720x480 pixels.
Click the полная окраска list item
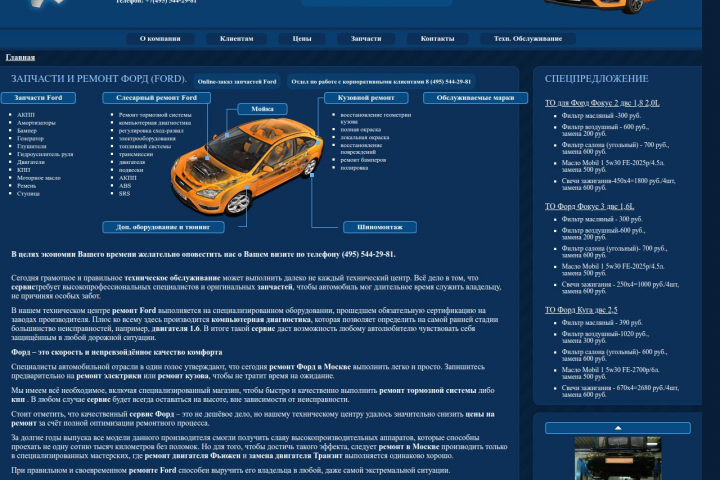tap(360, 130)
